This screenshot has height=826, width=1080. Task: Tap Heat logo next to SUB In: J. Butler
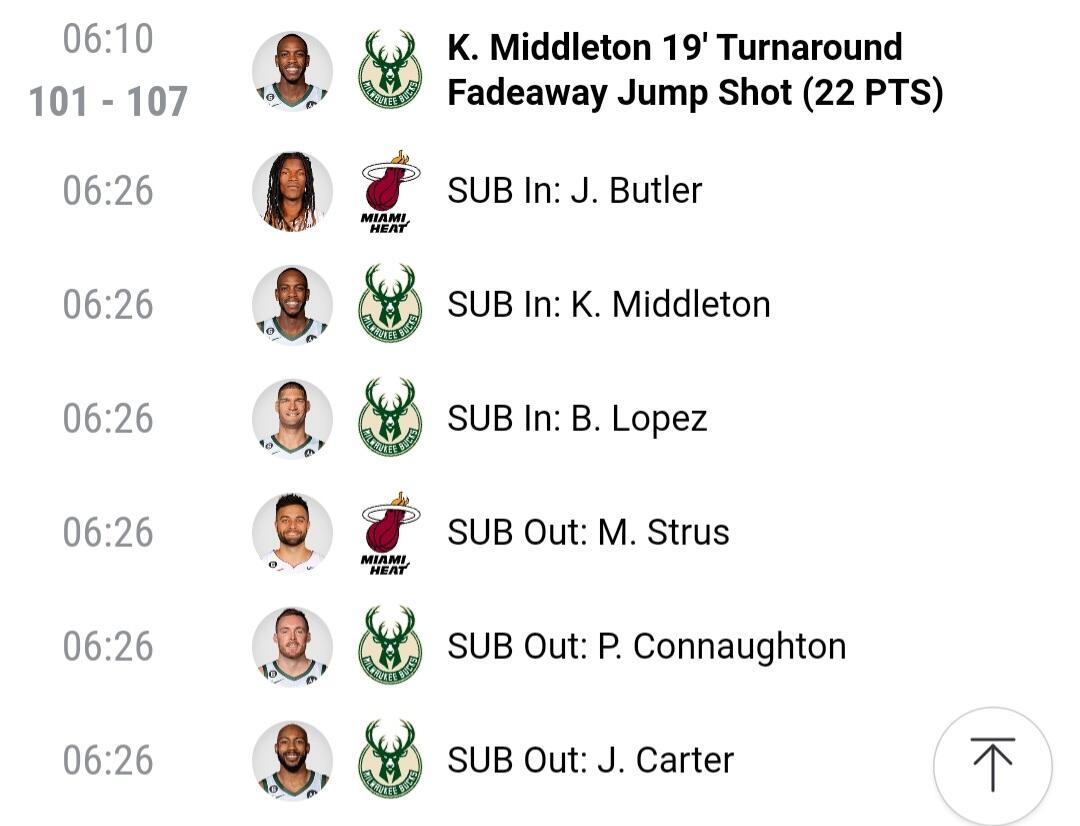[389, 191]
